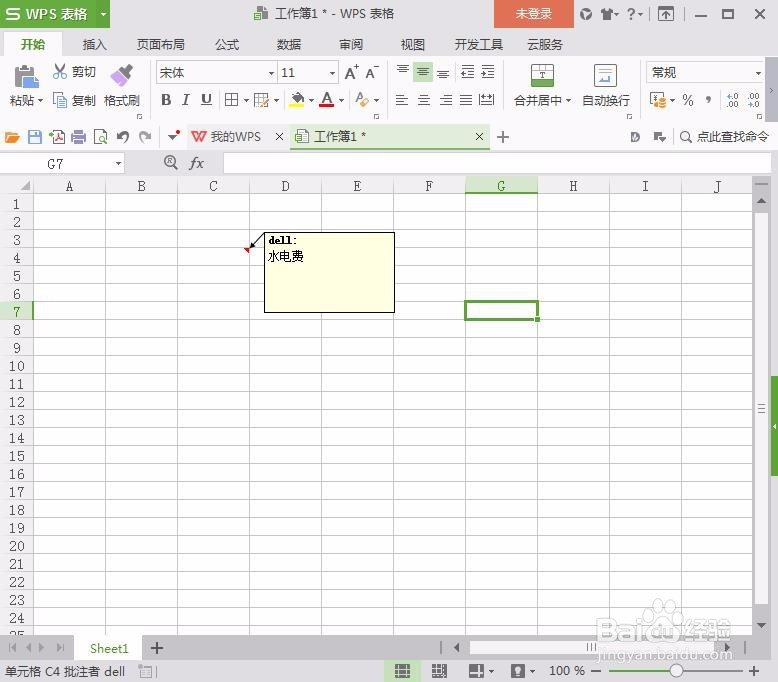Apply fill color bucket icon

pyautogui.click(x=297, y=100)
